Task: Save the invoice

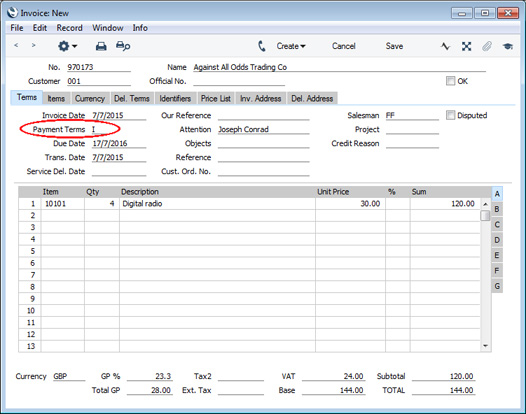Action: (394, 46)
